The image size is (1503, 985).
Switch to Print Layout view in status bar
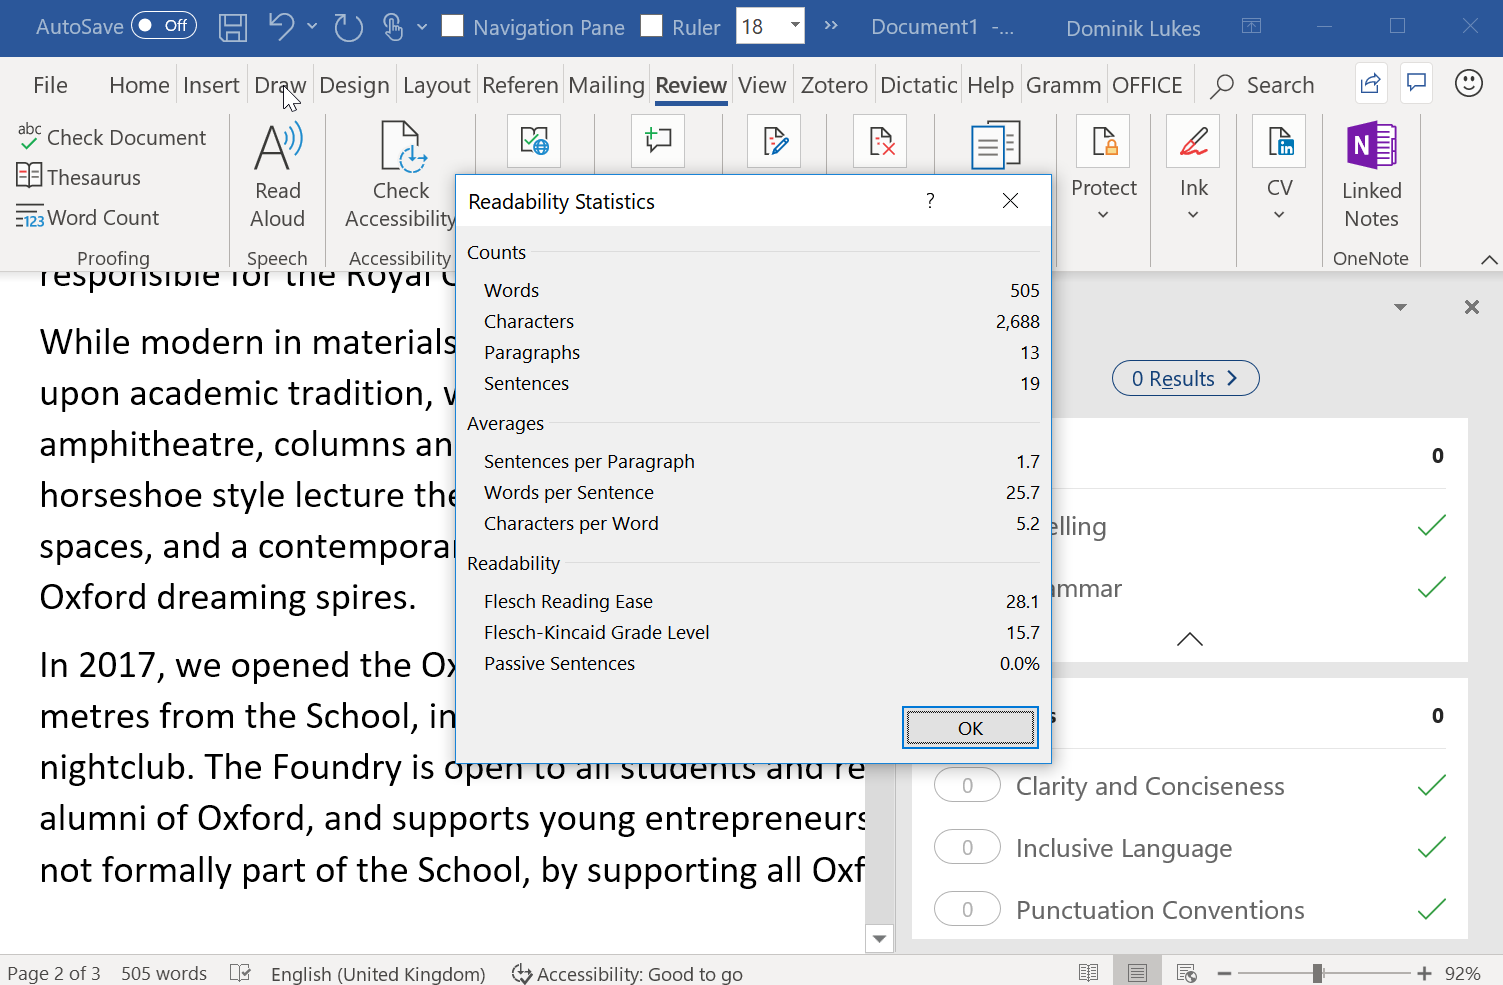pyautogui.click(x=1137, y=972)
